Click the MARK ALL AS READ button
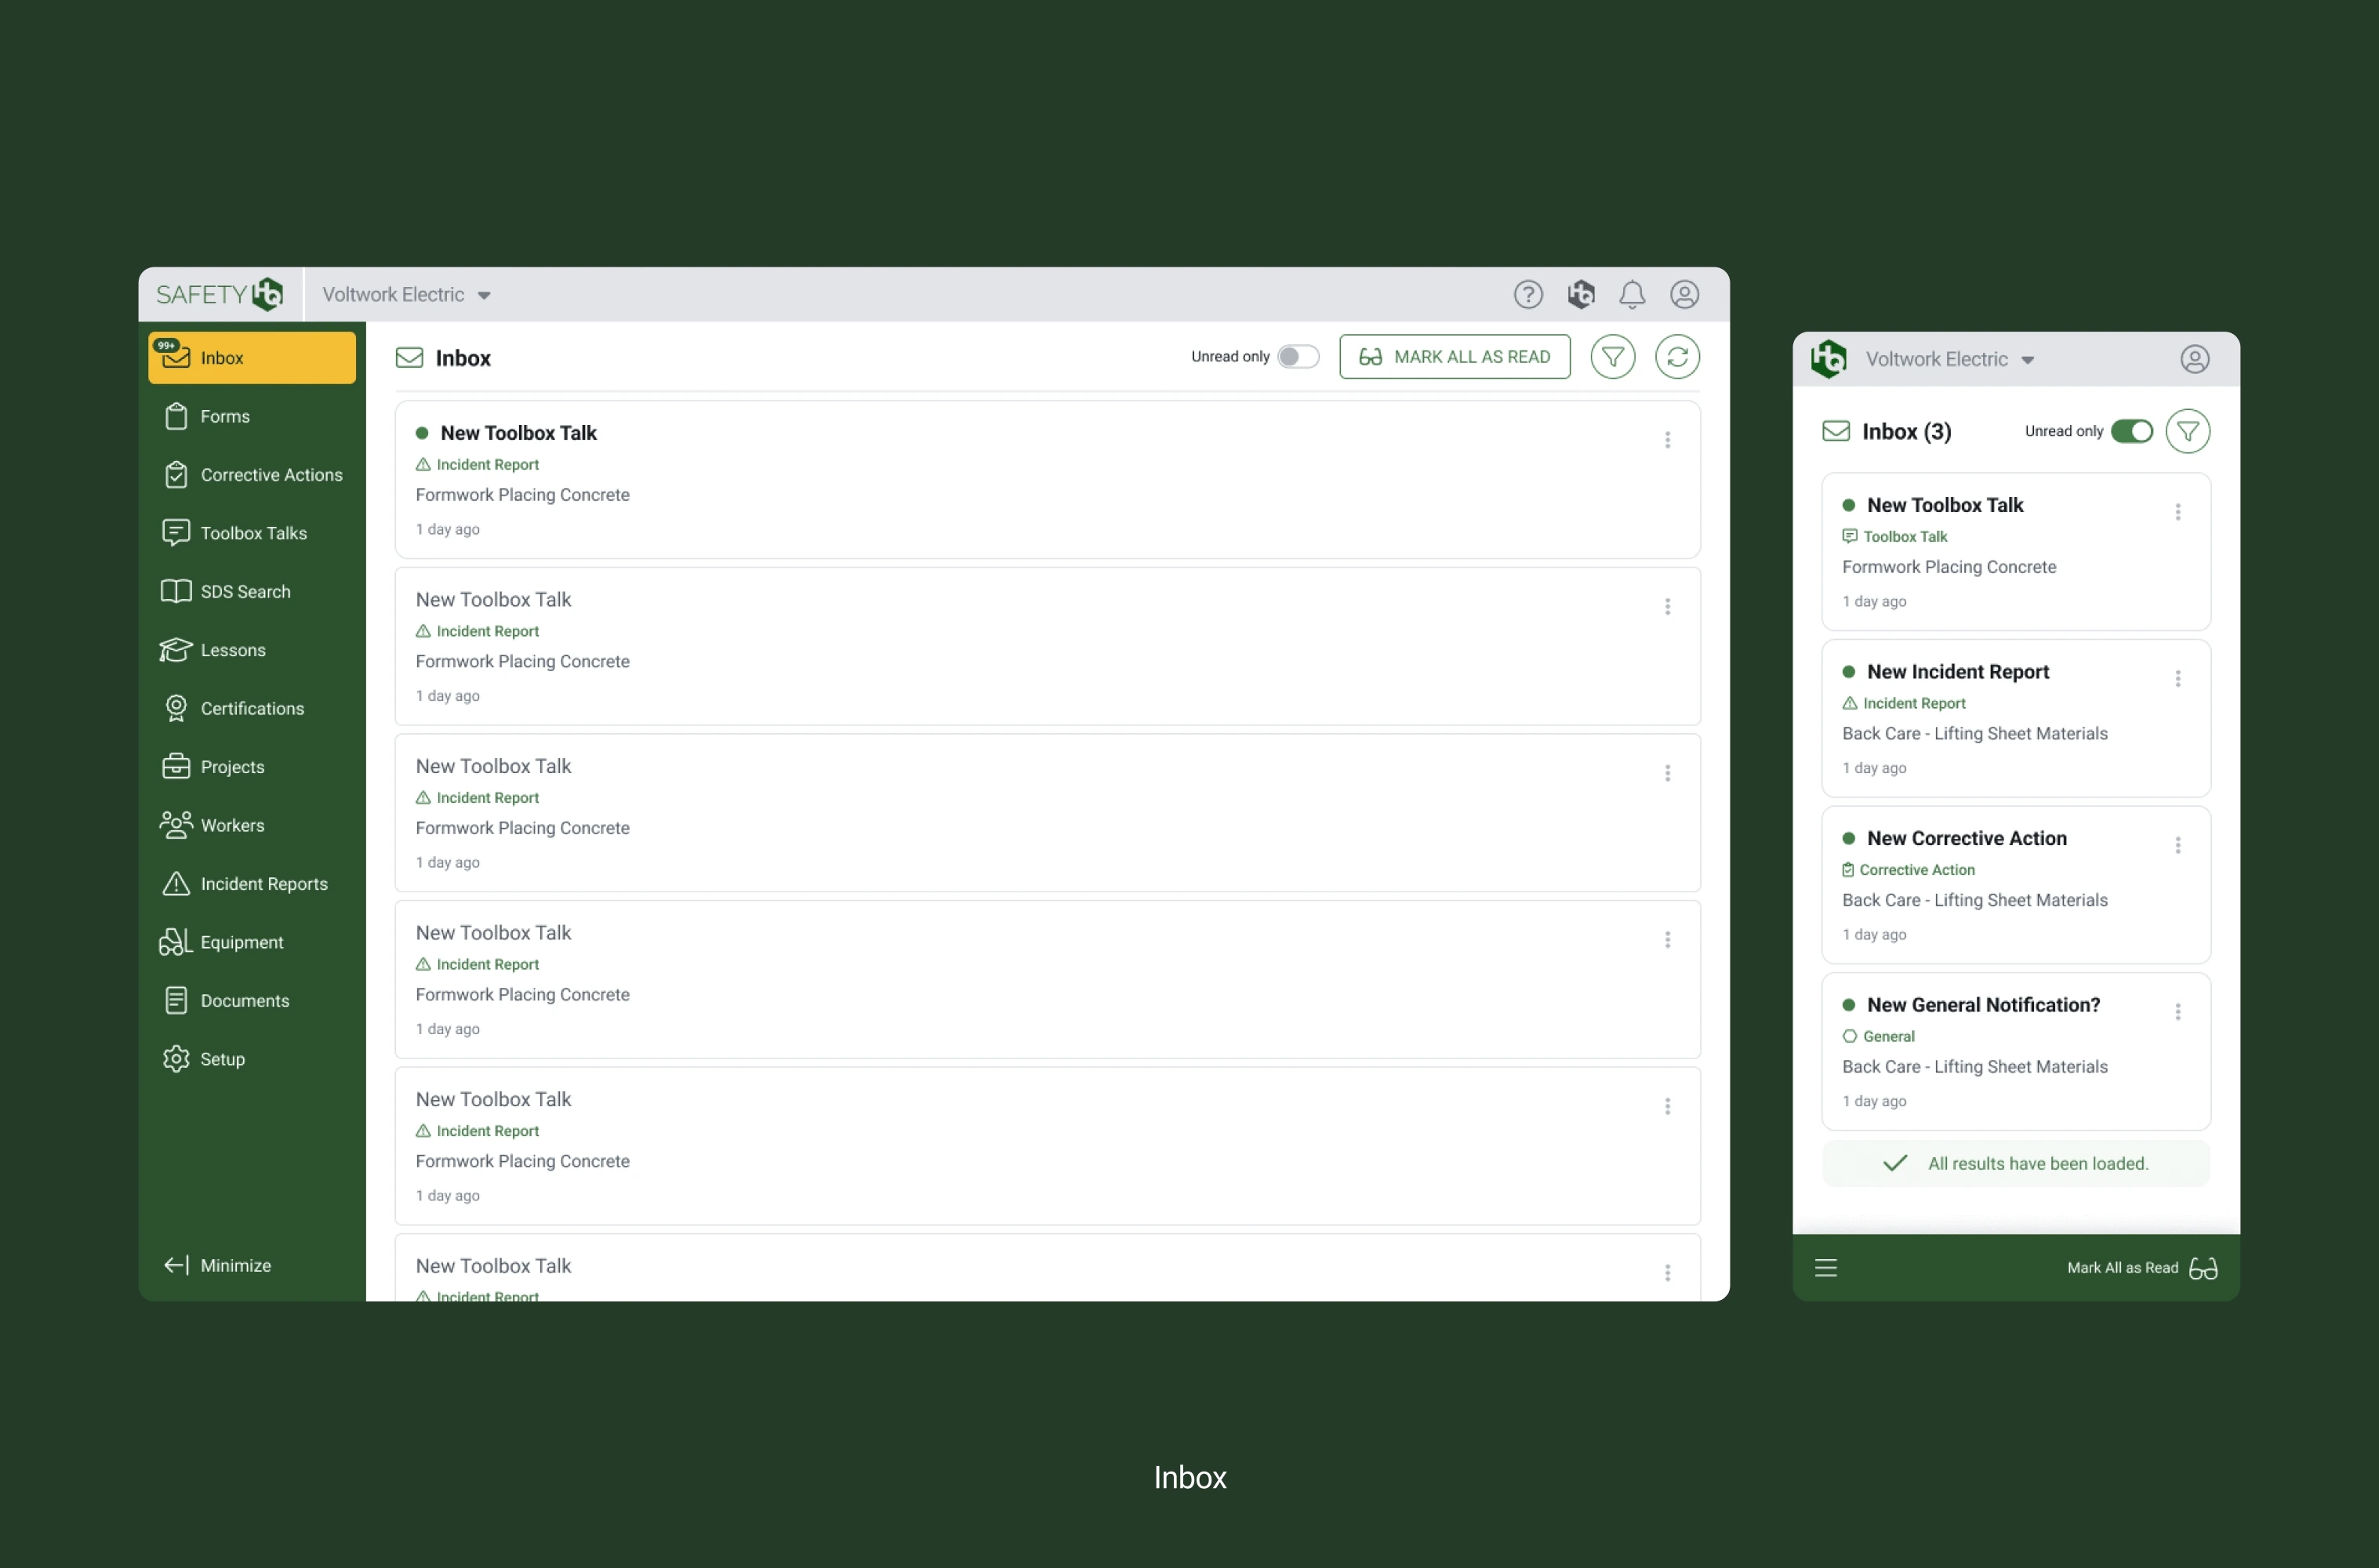The width and height of the screenshot is (2379, 1568). [1454, 357]
